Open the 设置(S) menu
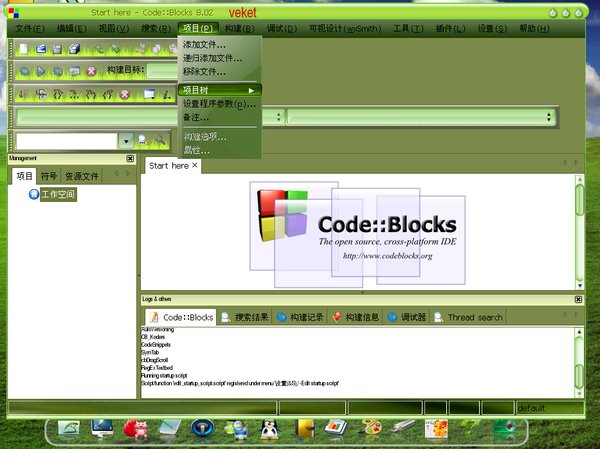 coord(492,29)
